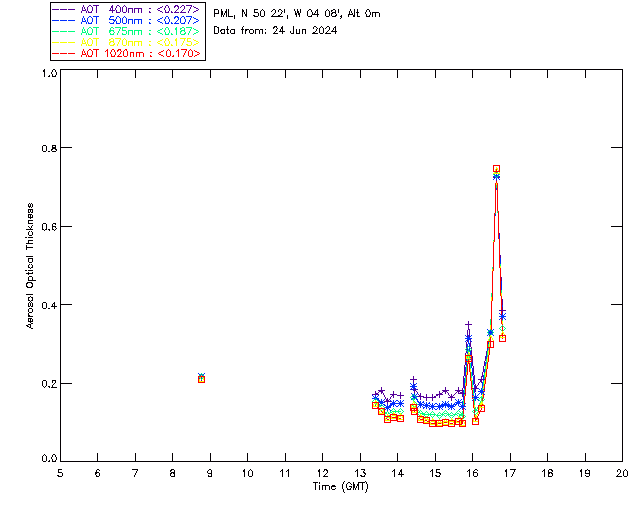Click the y-axis label 1.0
The width and height of the screenshot is (640, 512).
coord(49,73)
